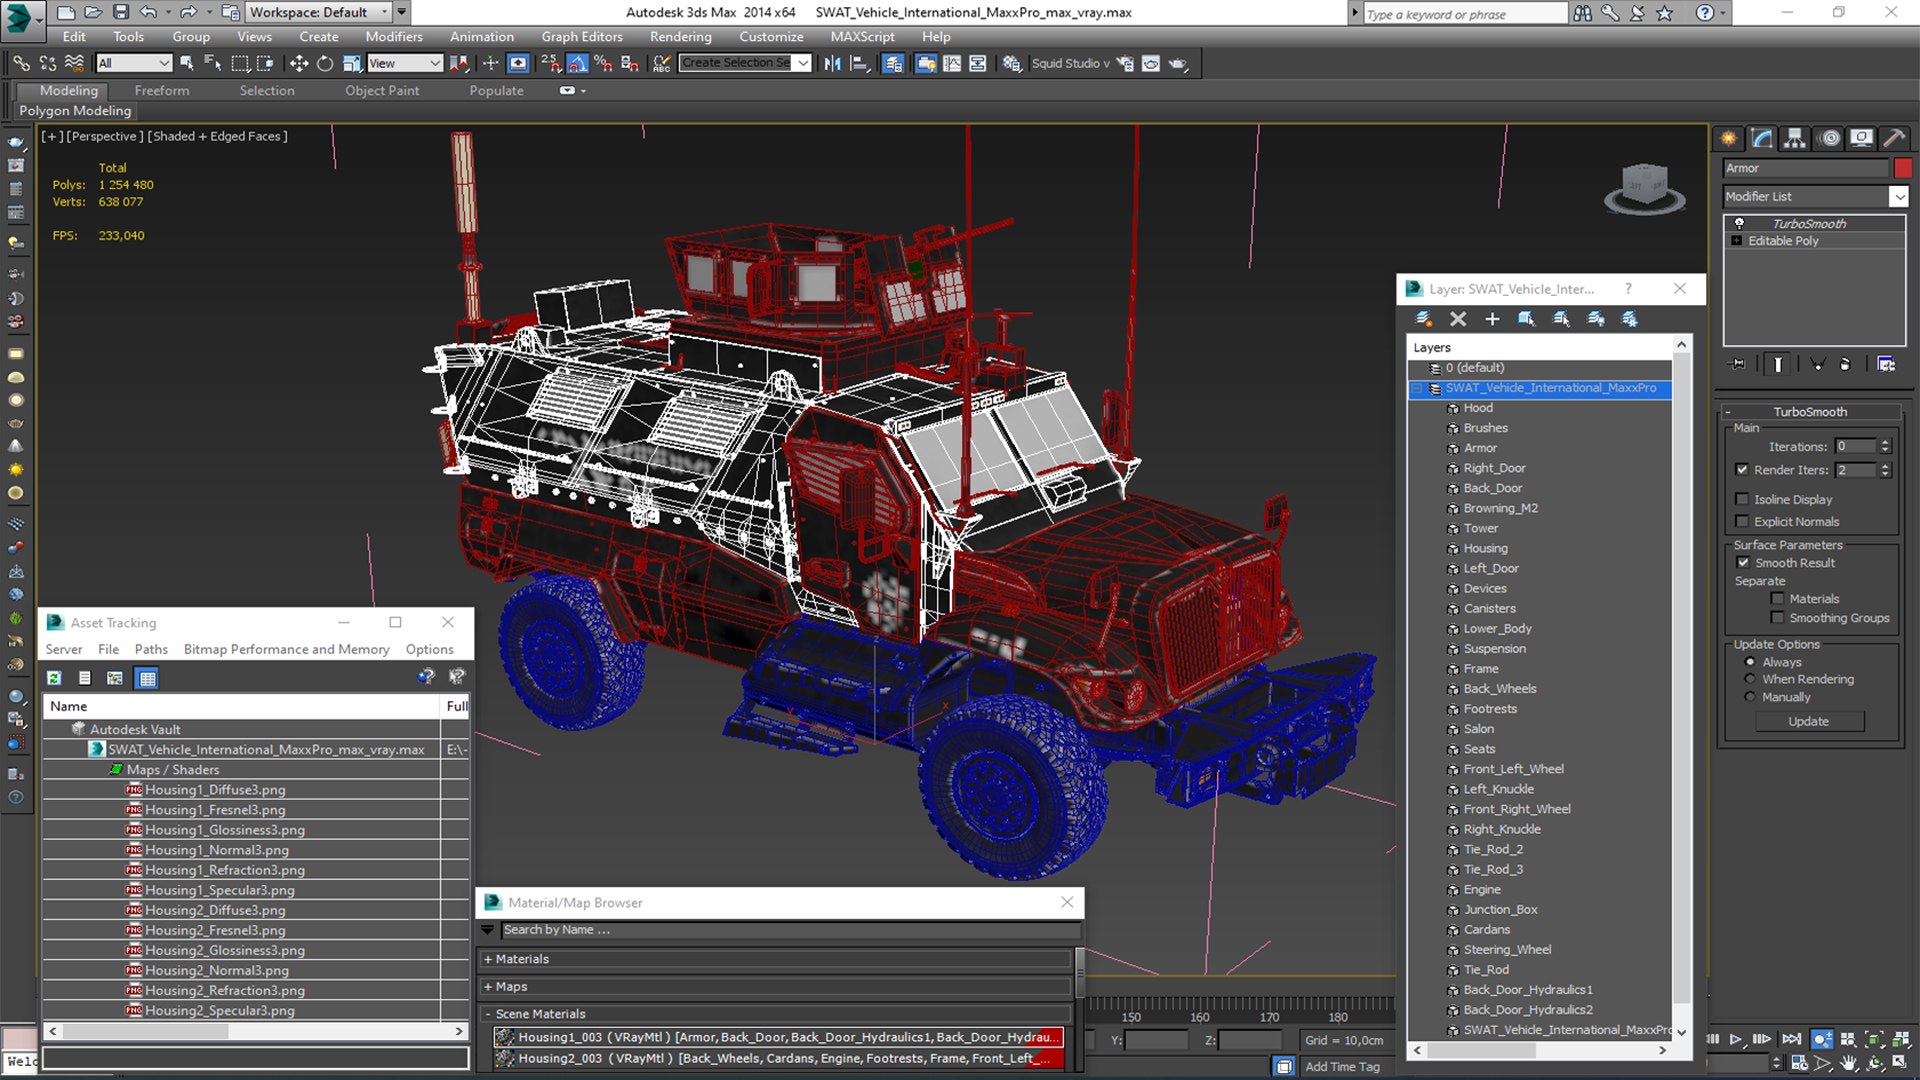Viewport: 1920px width, 1080px height.
Task: Select the Manually update option
Action: tap(1750, 697)
